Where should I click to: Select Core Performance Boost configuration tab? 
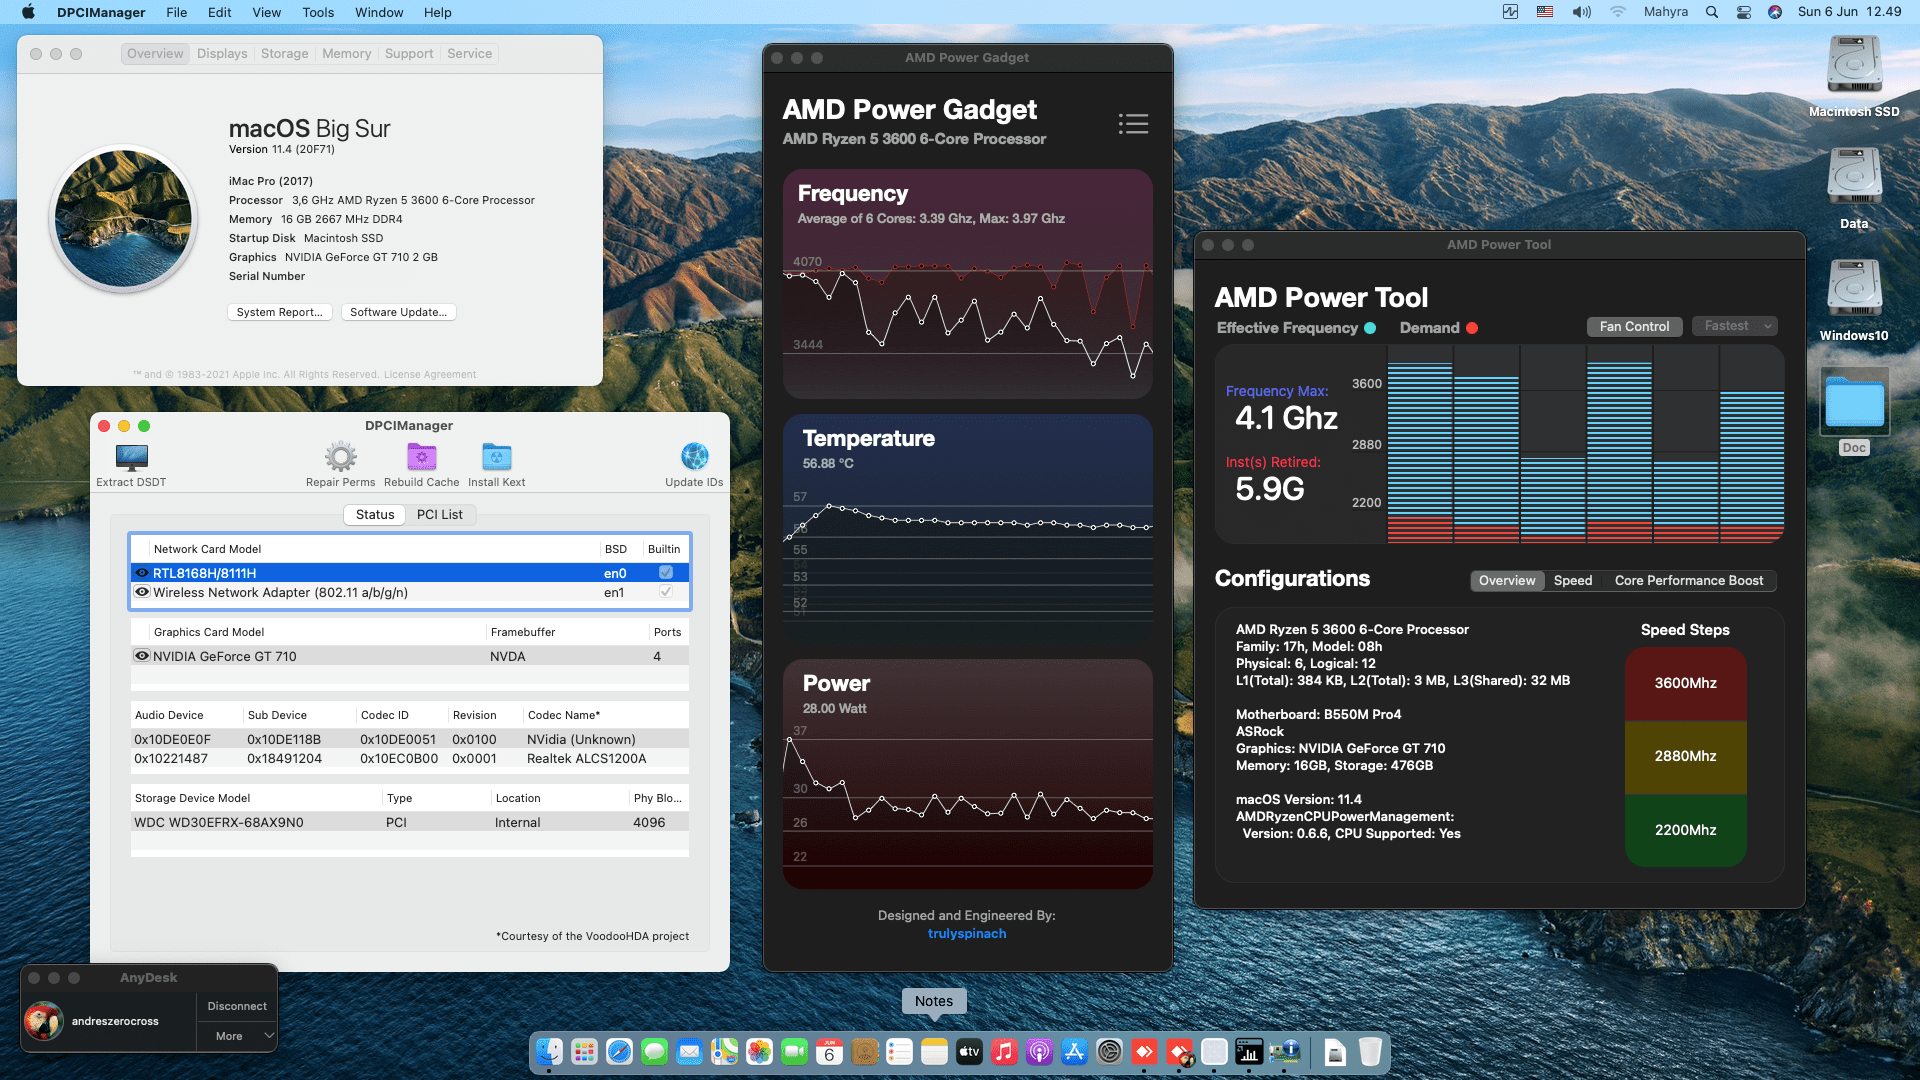(x=1688, y=580)
